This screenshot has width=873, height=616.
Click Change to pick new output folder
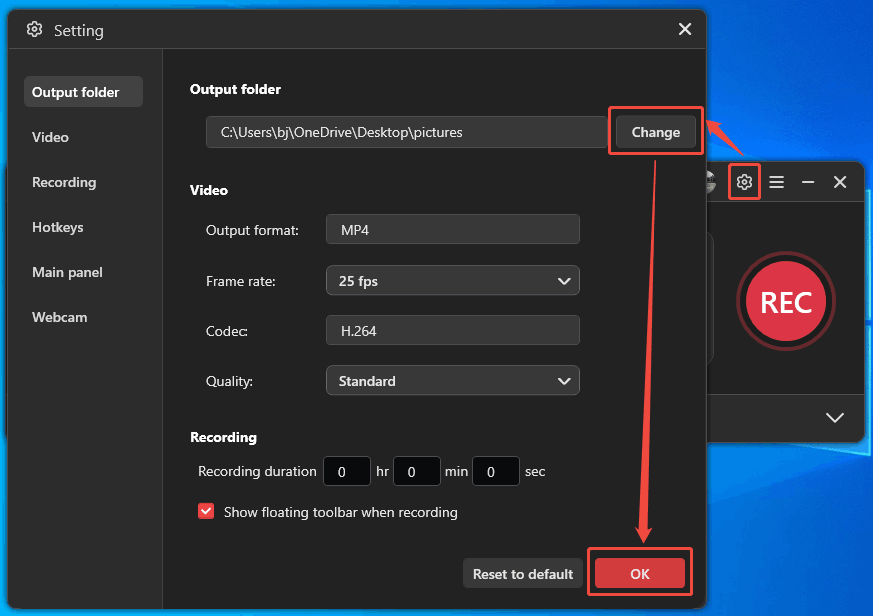[x=655, y=131]
